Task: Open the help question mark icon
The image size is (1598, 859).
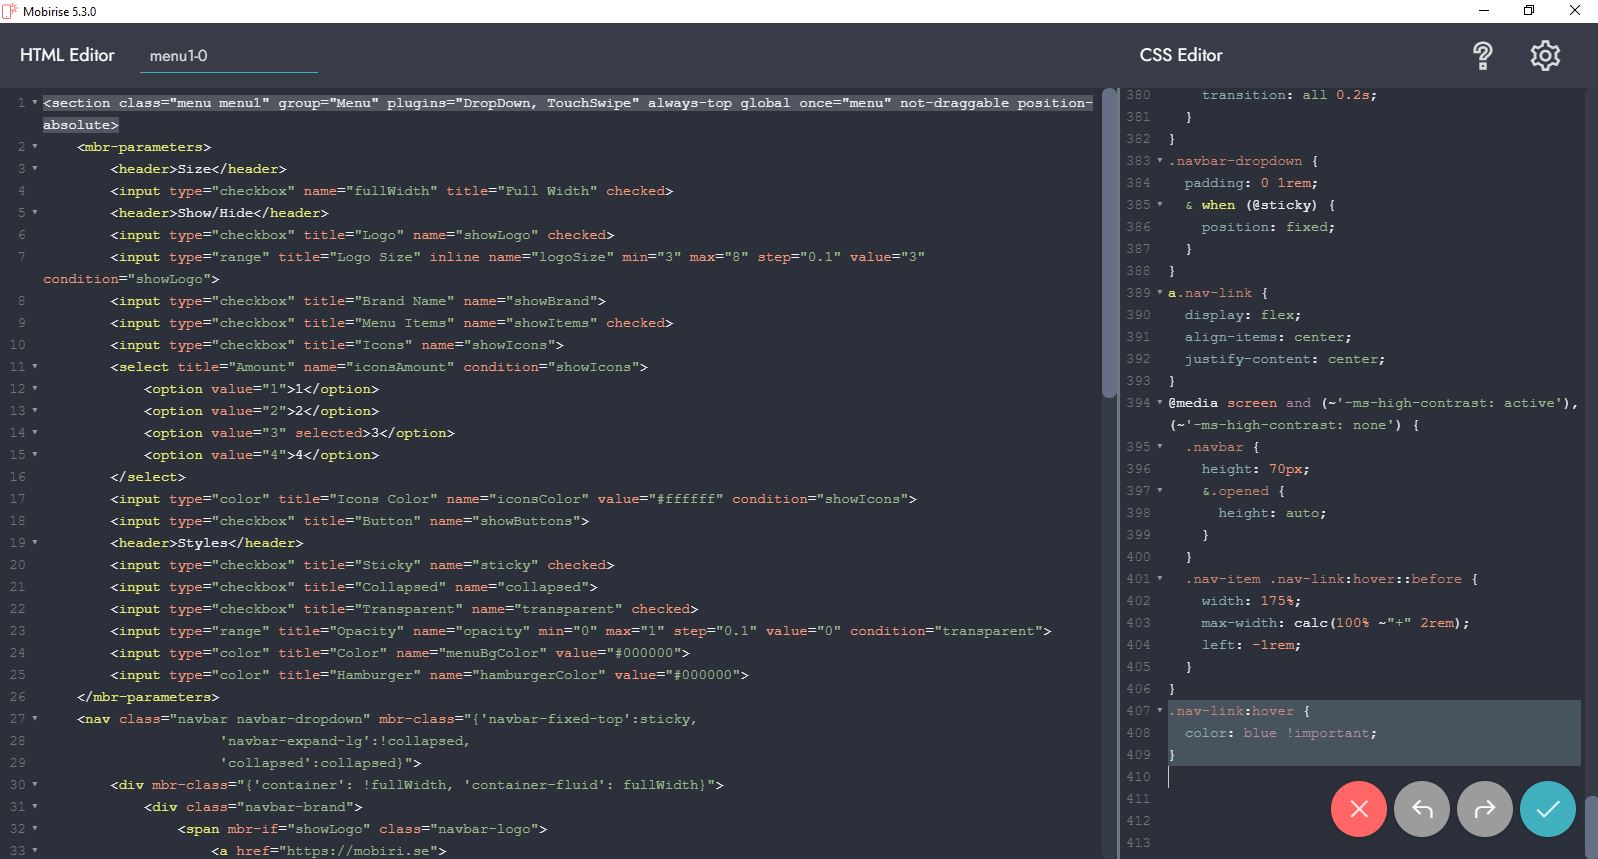Action: point(1483,56)
